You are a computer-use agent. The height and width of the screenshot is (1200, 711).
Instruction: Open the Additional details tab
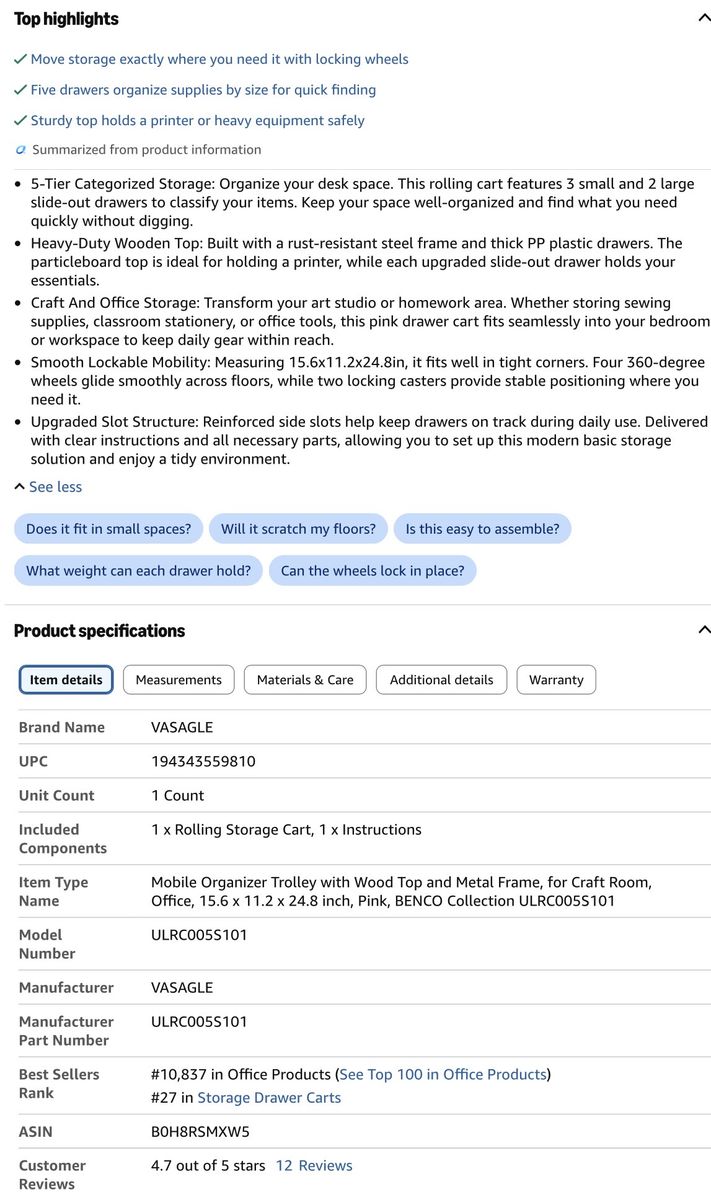(x=442, y=680)
